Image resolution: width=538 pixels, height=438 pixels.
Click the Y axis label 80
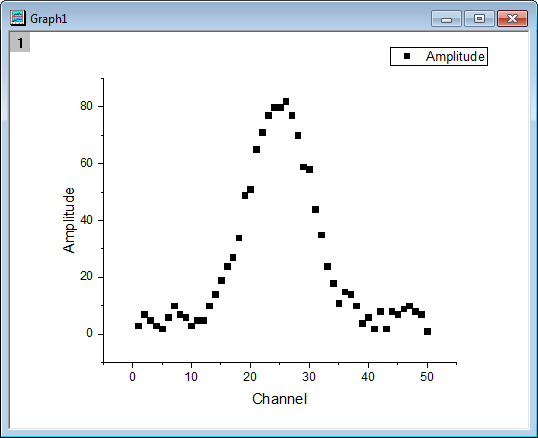coord(86,106)
